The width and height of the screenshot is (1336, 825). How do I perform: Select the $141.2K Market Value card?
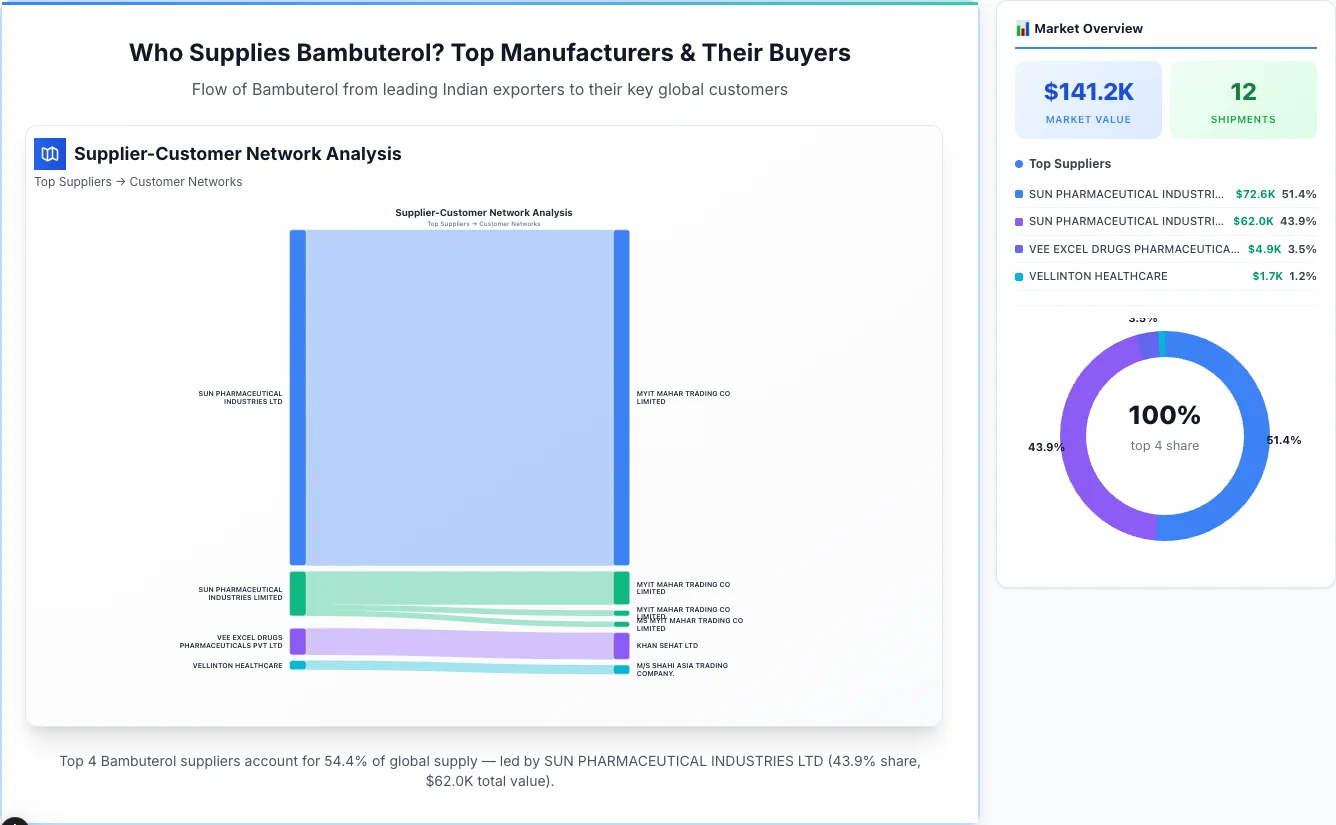coord(1088,99)
